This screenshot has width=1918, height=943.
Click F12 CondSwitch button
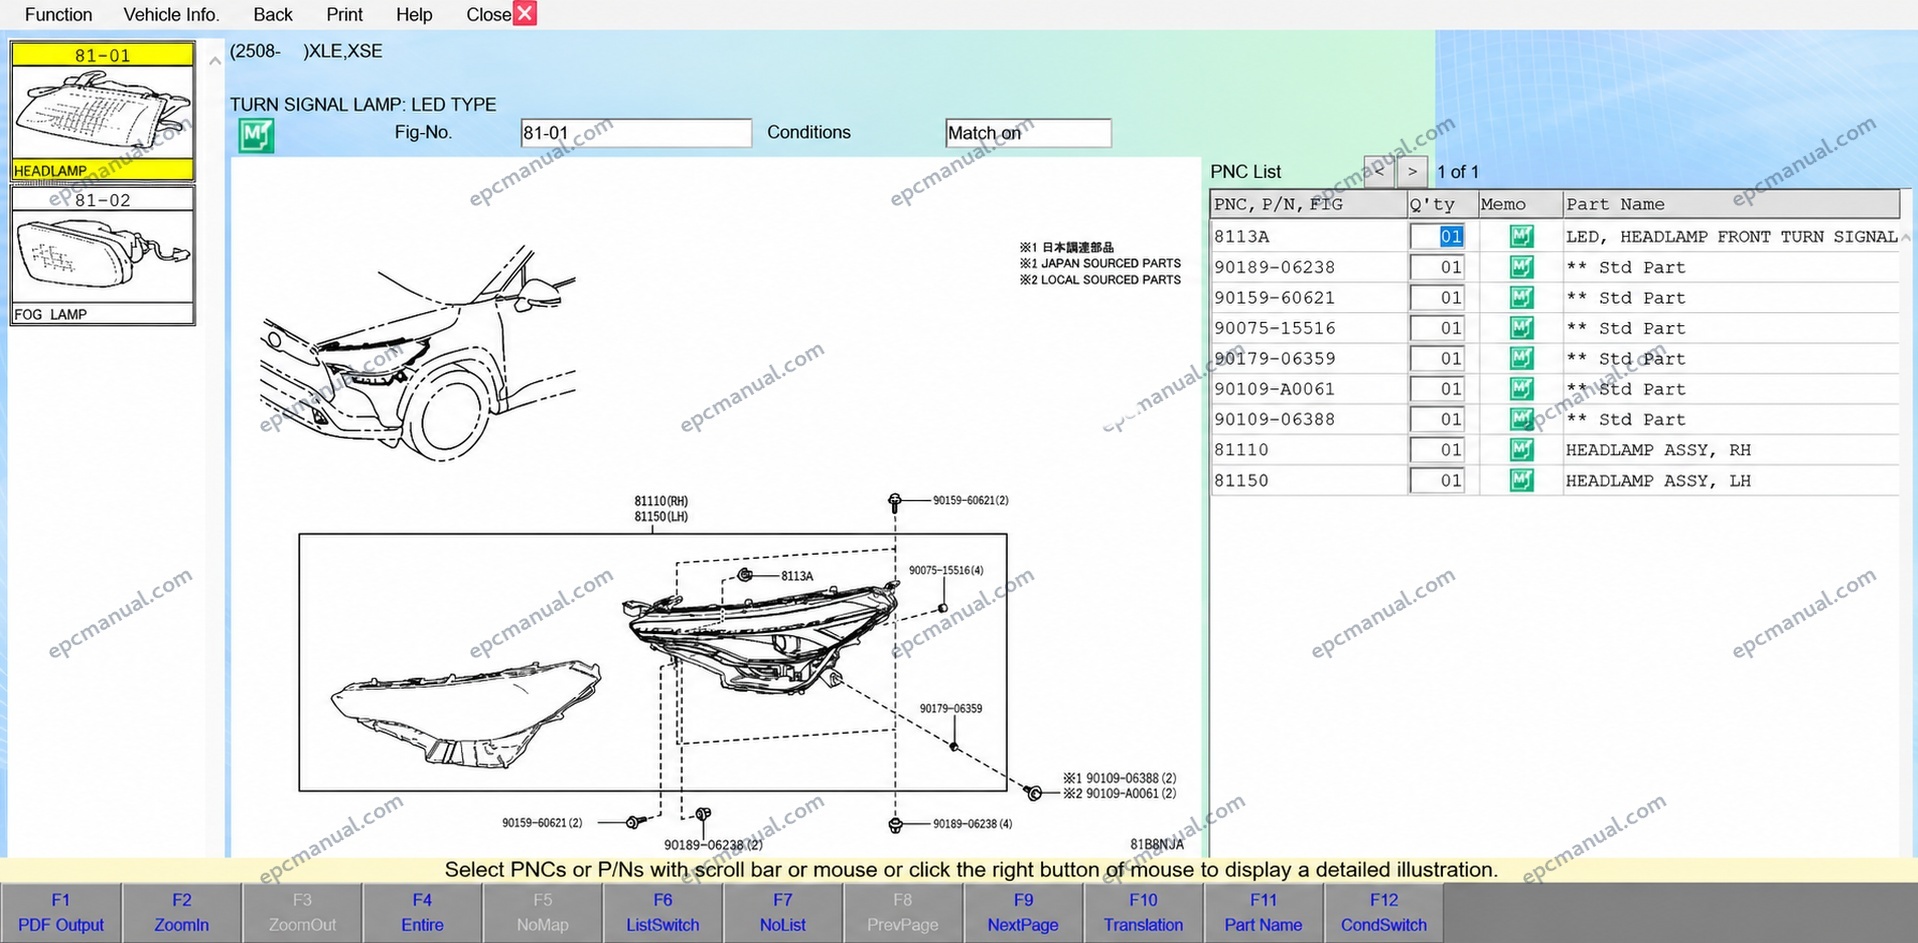point(1384,912)
